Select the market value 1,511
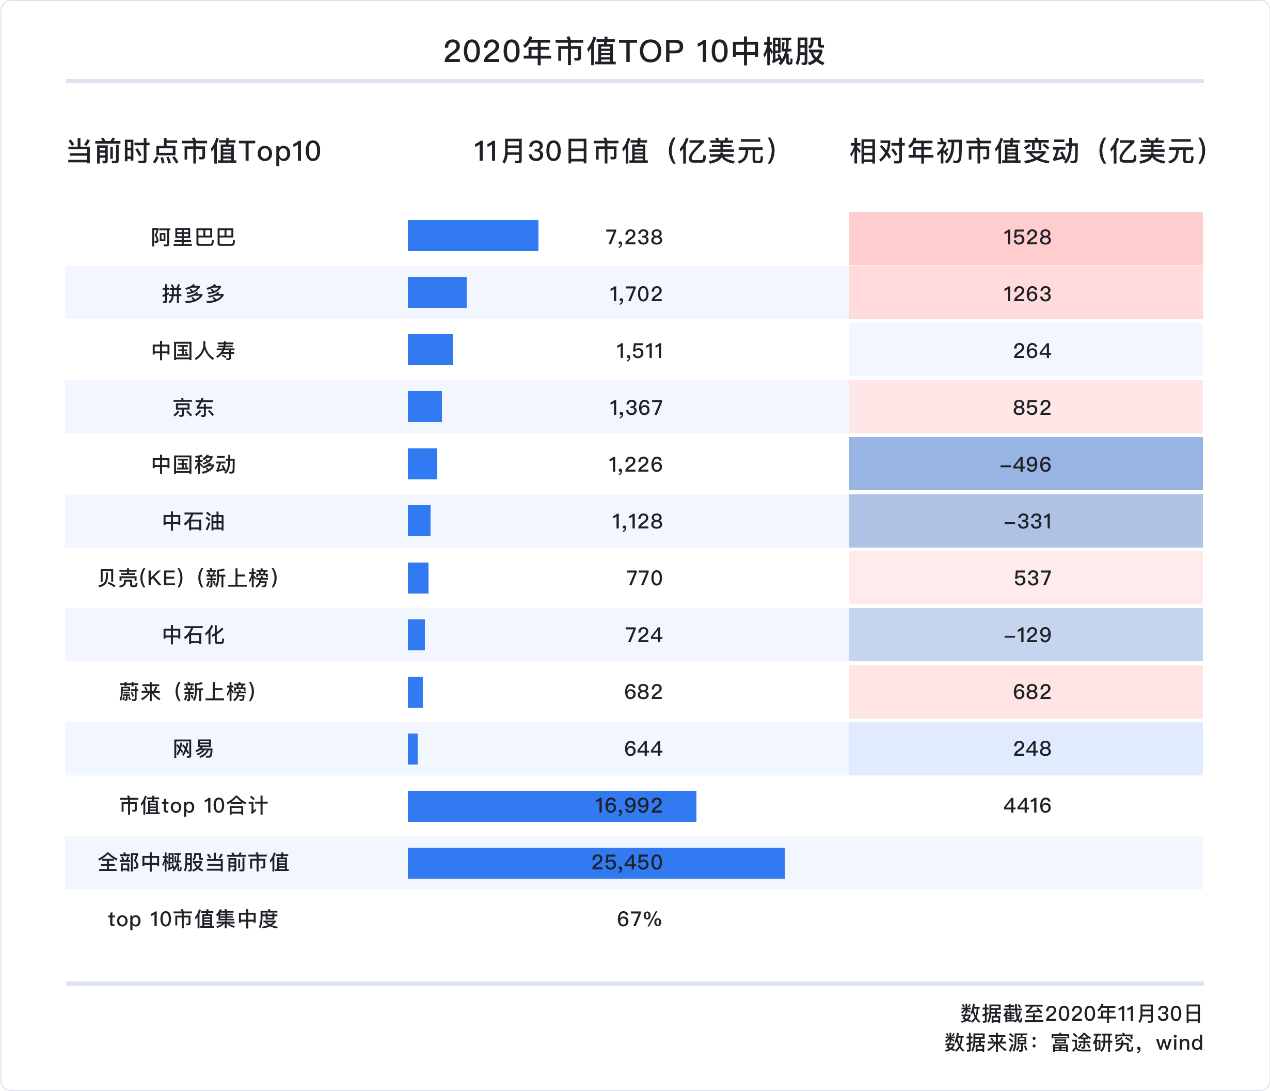This screenshot has width=1270, height=1091. (639, 351)
